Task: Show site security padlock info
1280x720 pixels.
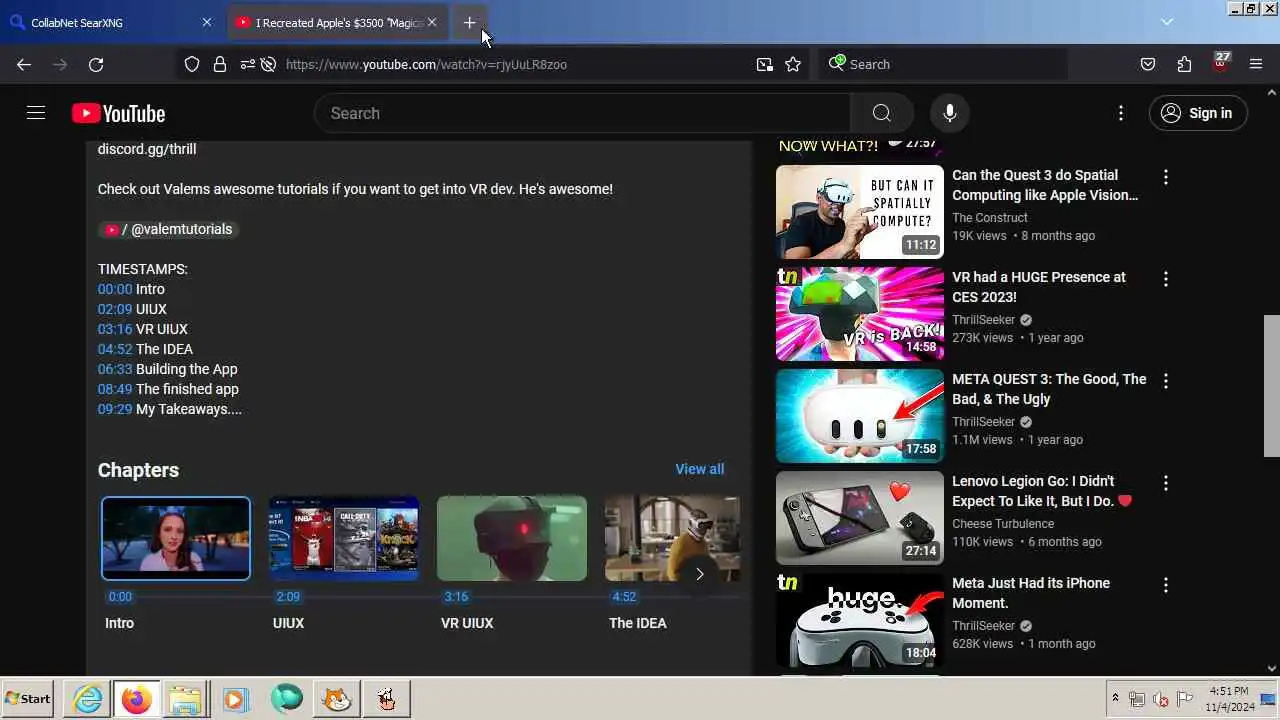Action: (x=220, y=64)
